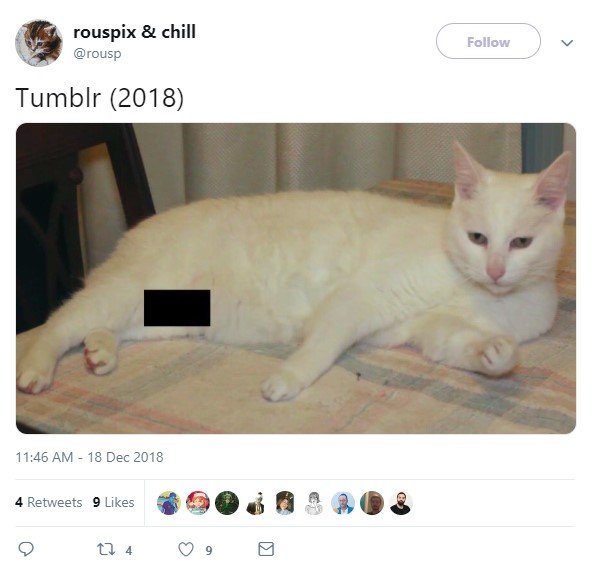Open dark green circular liker avatar

[x=227, y=503]
